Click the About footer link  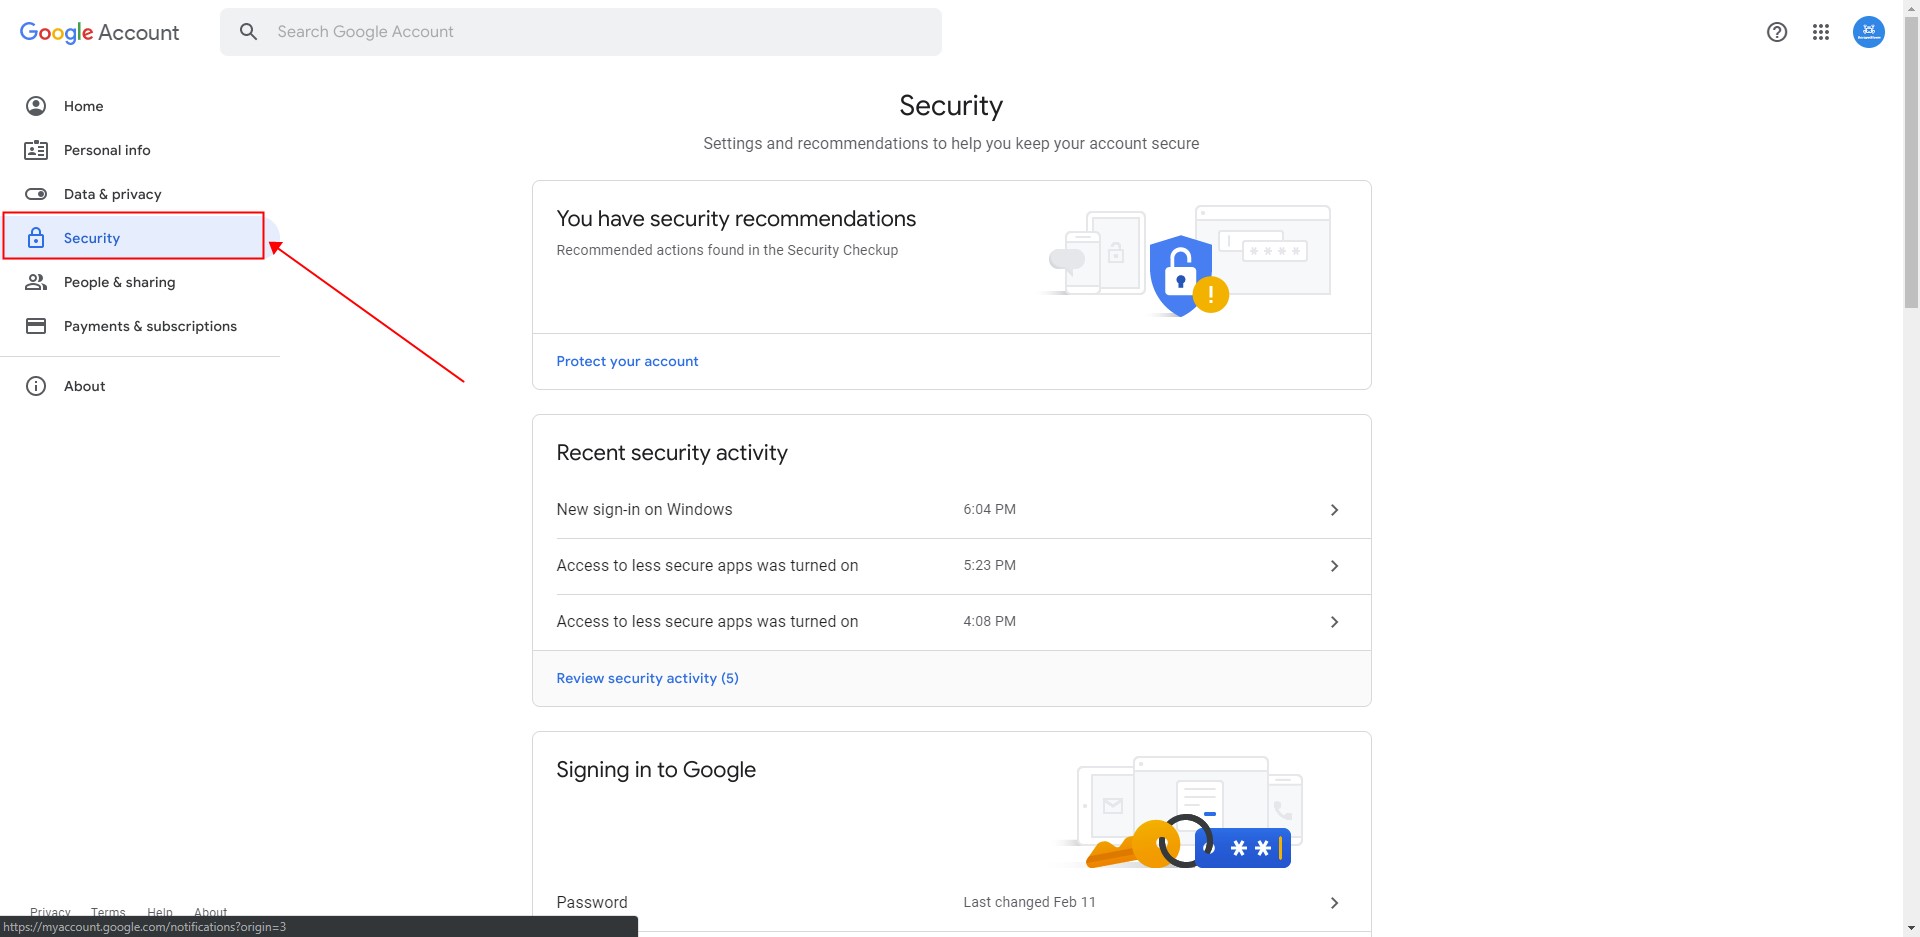(210, 912)
